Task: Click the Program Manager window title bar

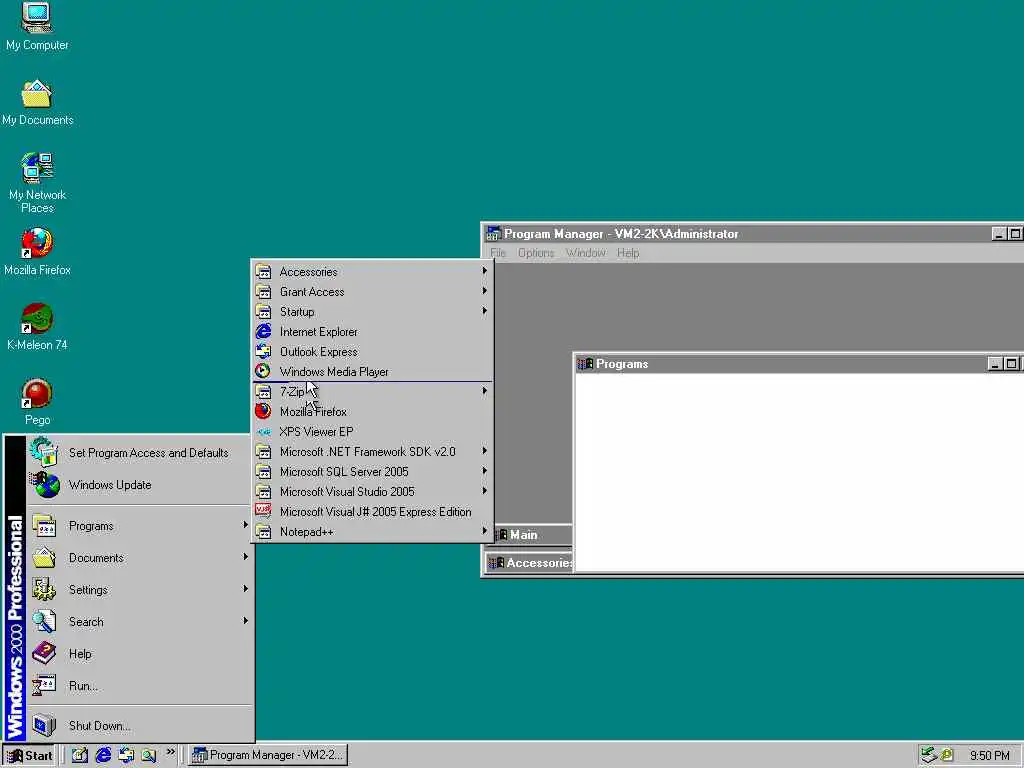Action: (754, 234)
